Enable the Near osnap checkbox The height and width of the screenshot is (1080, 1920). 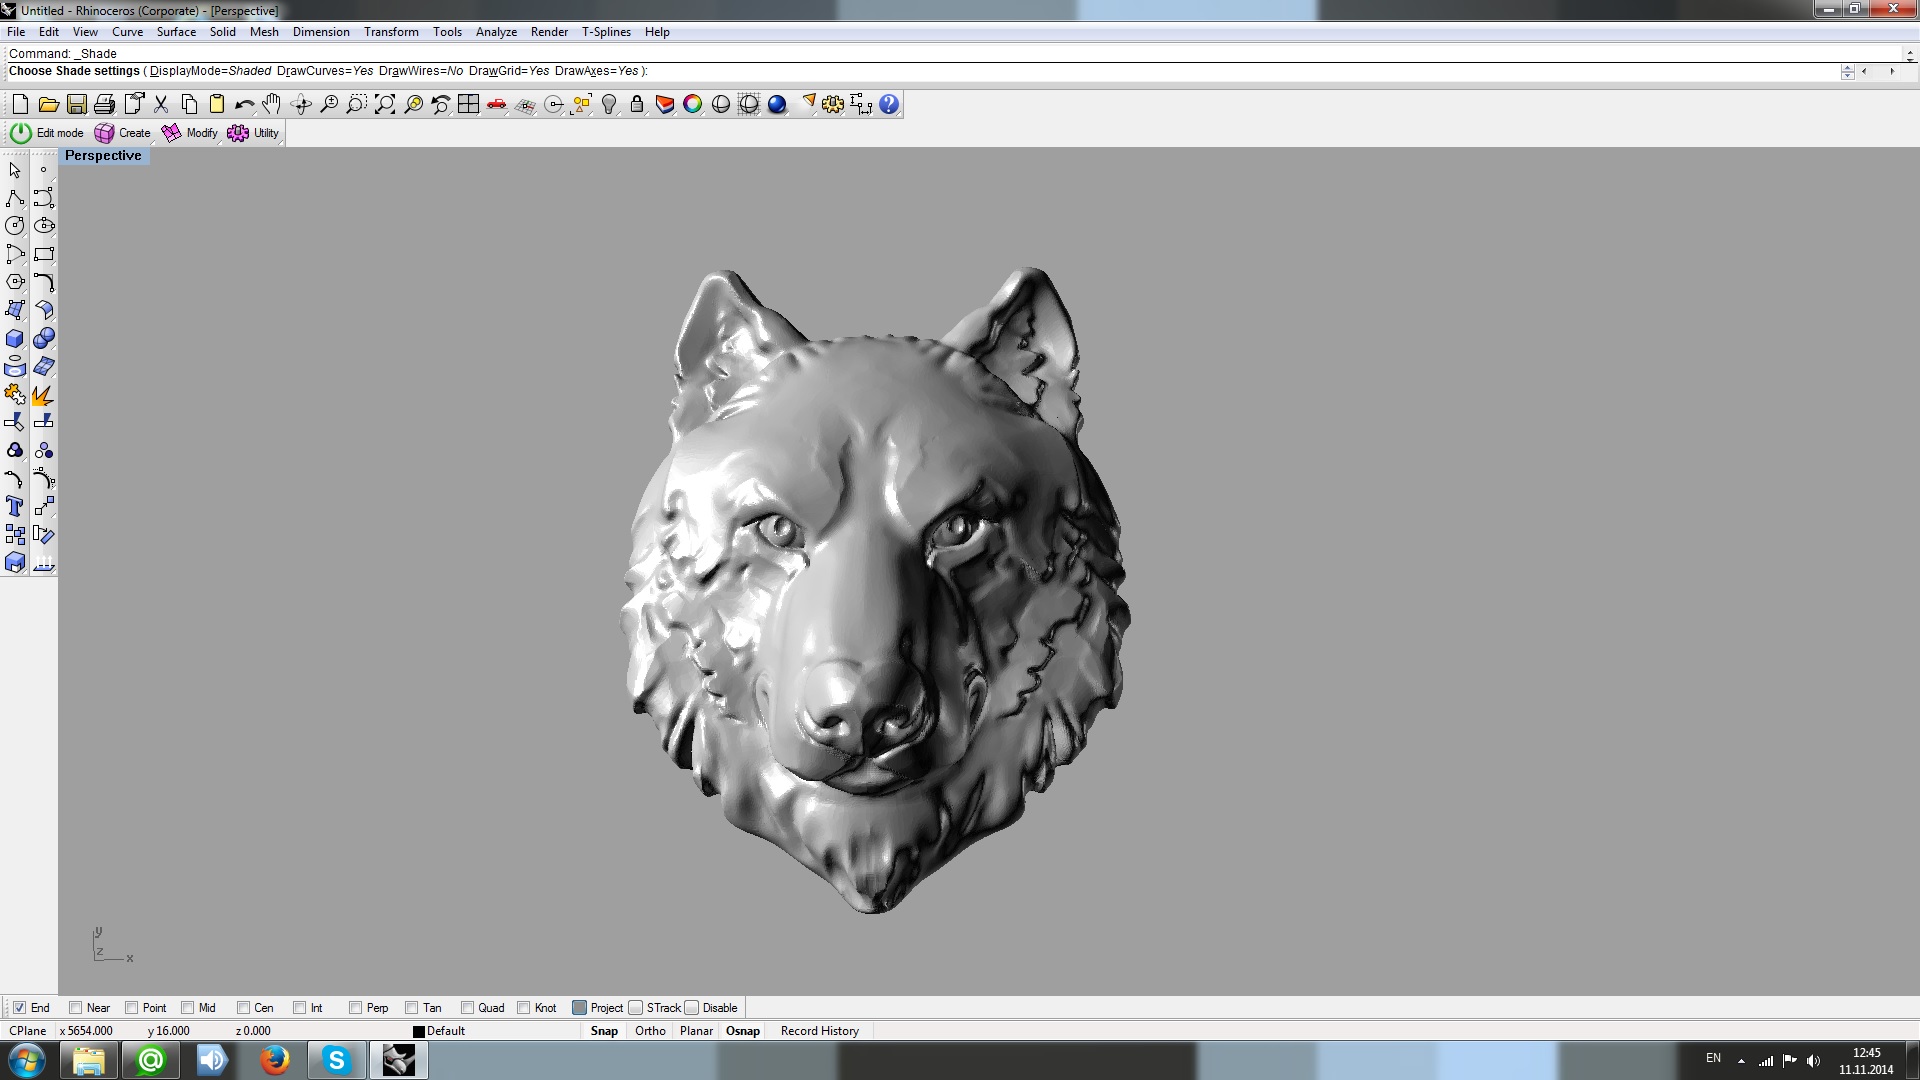(x=75, y=1007)
